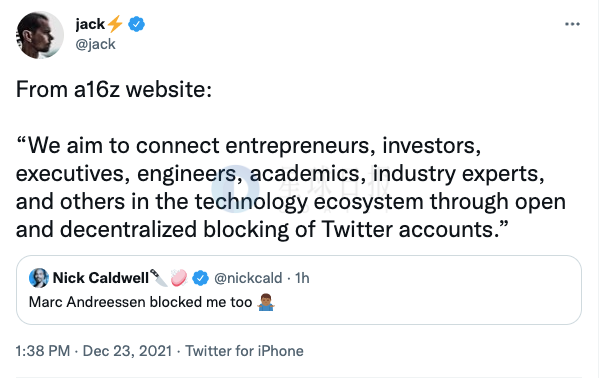Open quoted tweet 'Marc Andreessen blocked me too'
Screen dimensions: 603x378
pos(299,290)
